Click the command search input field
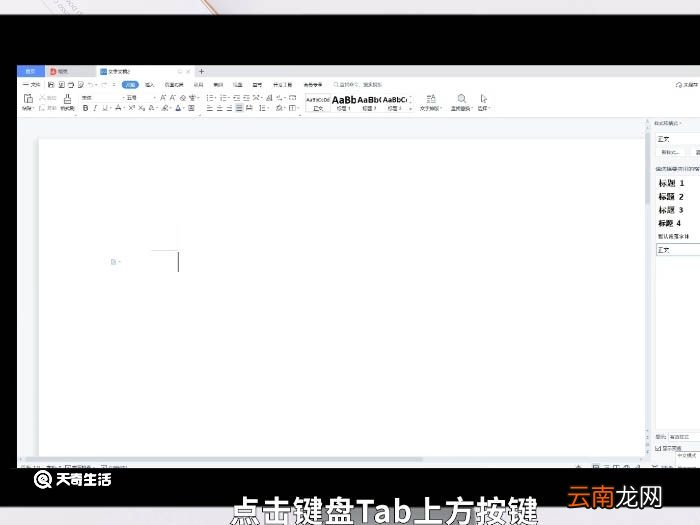 pyautogui.click(x=358, y=84)
